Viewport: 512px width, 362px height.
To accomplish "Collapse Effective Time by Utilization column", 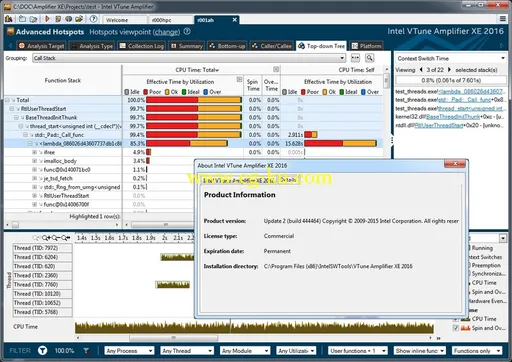I will tap(239, 79).
